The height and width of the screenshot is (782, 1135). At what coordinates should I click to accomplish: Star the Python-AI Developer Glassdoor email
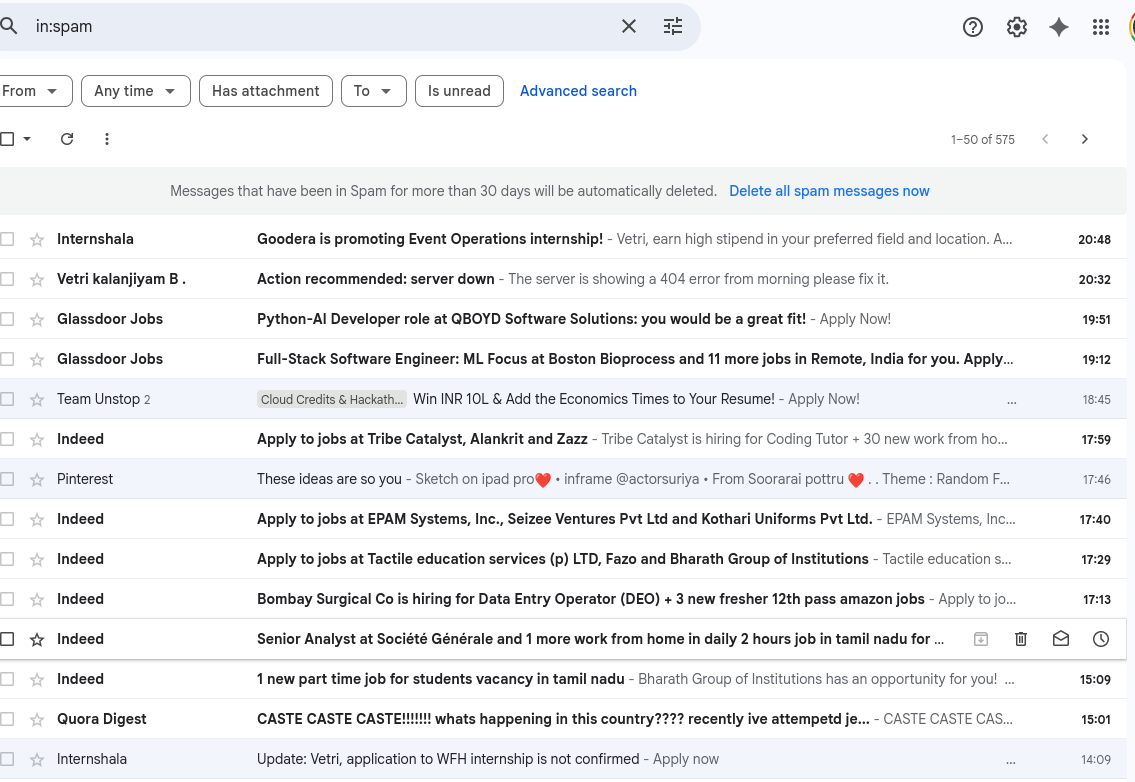[37, 319]
